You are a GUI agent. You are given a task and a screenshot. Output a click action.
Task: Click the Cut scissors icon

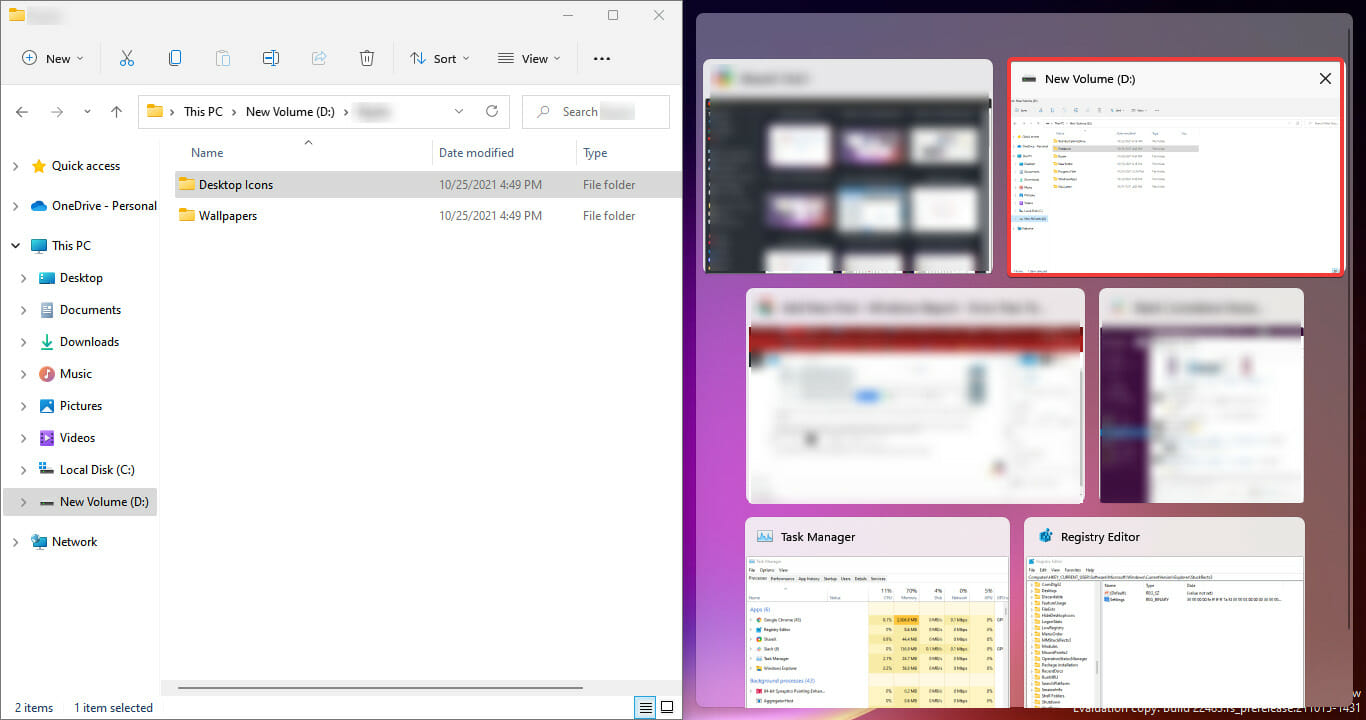pyautogui.click(x=127, y=59)
